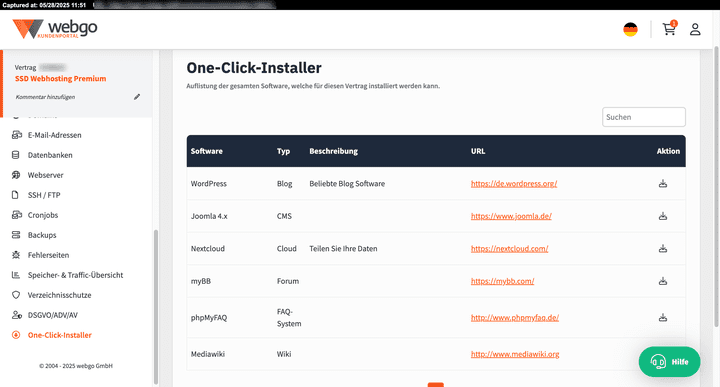
Task: Click the Backups server icon
Action: [x=16, y=235]
